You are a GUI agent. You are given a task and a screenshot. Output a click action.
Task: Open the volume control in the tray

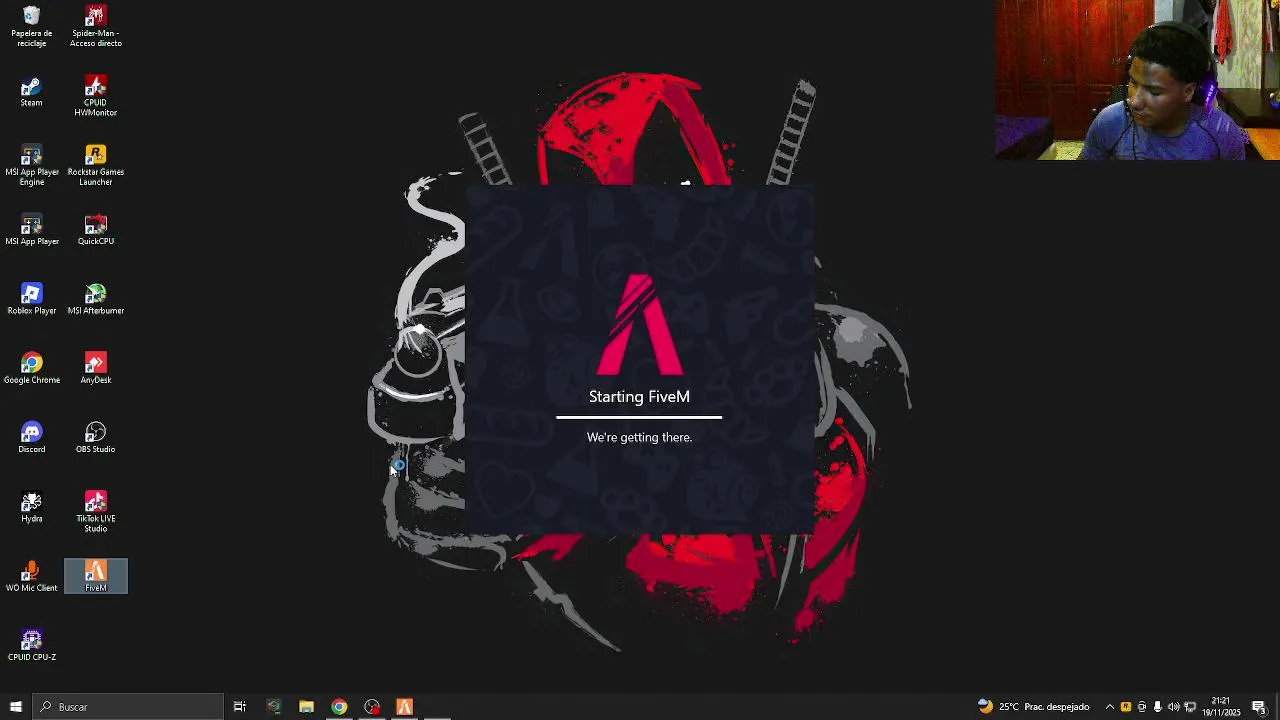point(1173,707)
